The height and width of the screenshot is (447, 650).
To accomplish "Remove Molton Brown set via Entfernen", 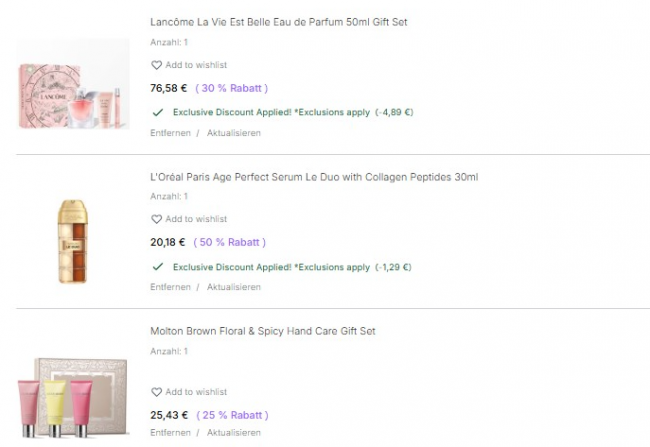I will pyautogui.click(x=170, y=433).
